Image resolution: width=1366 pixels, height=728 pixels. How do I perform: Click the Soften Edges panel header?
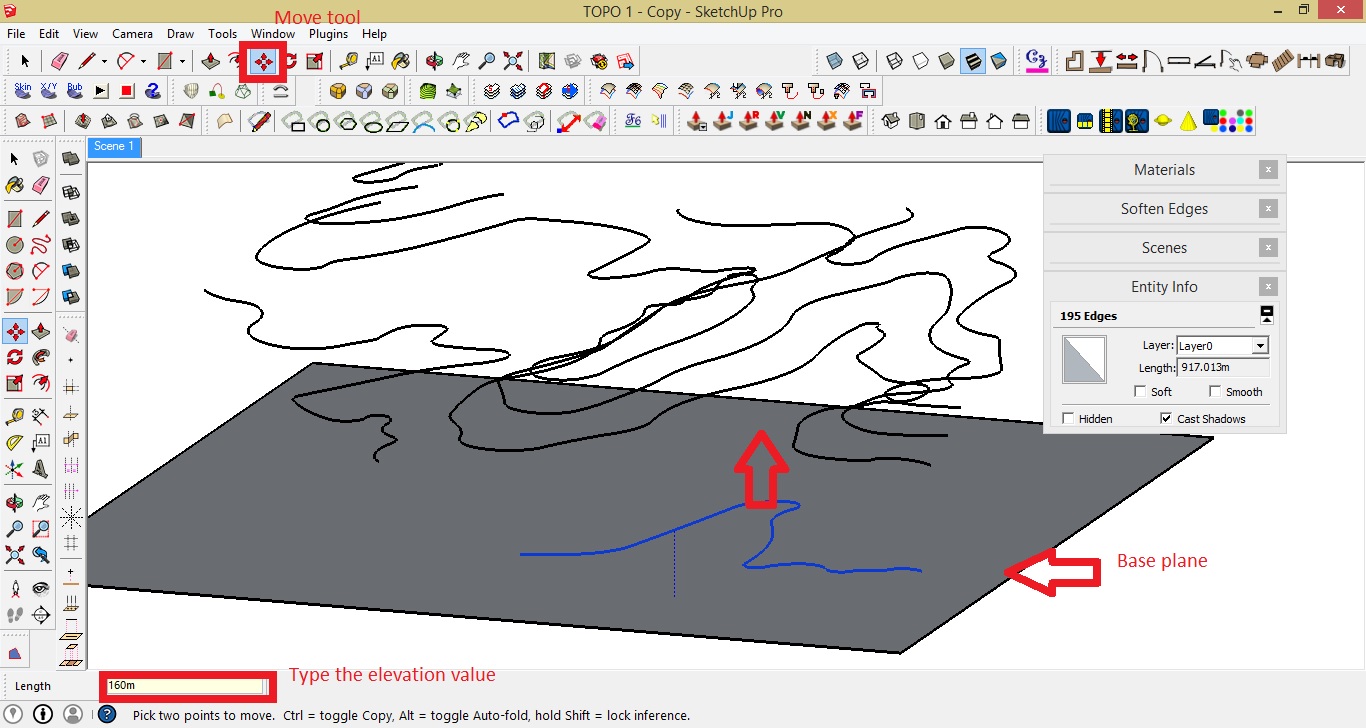click(x=1164, y=208)
